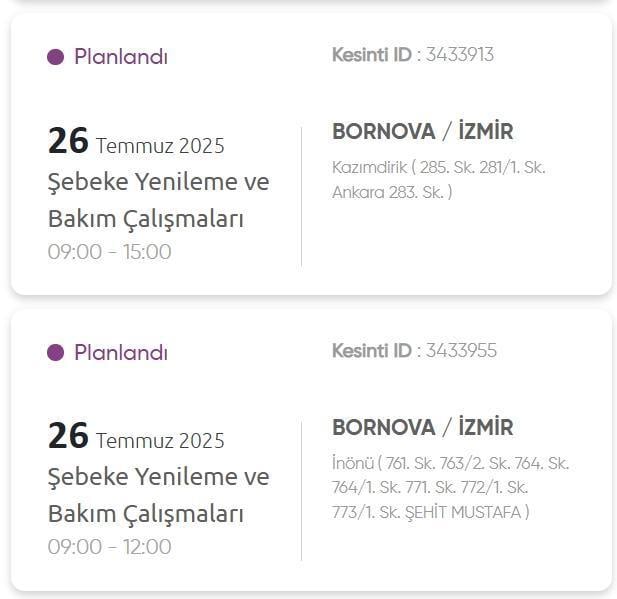Click the 09:00 - 12:00 time range
The height and width of the screenshot is (599, 617).
click(109, 547)
